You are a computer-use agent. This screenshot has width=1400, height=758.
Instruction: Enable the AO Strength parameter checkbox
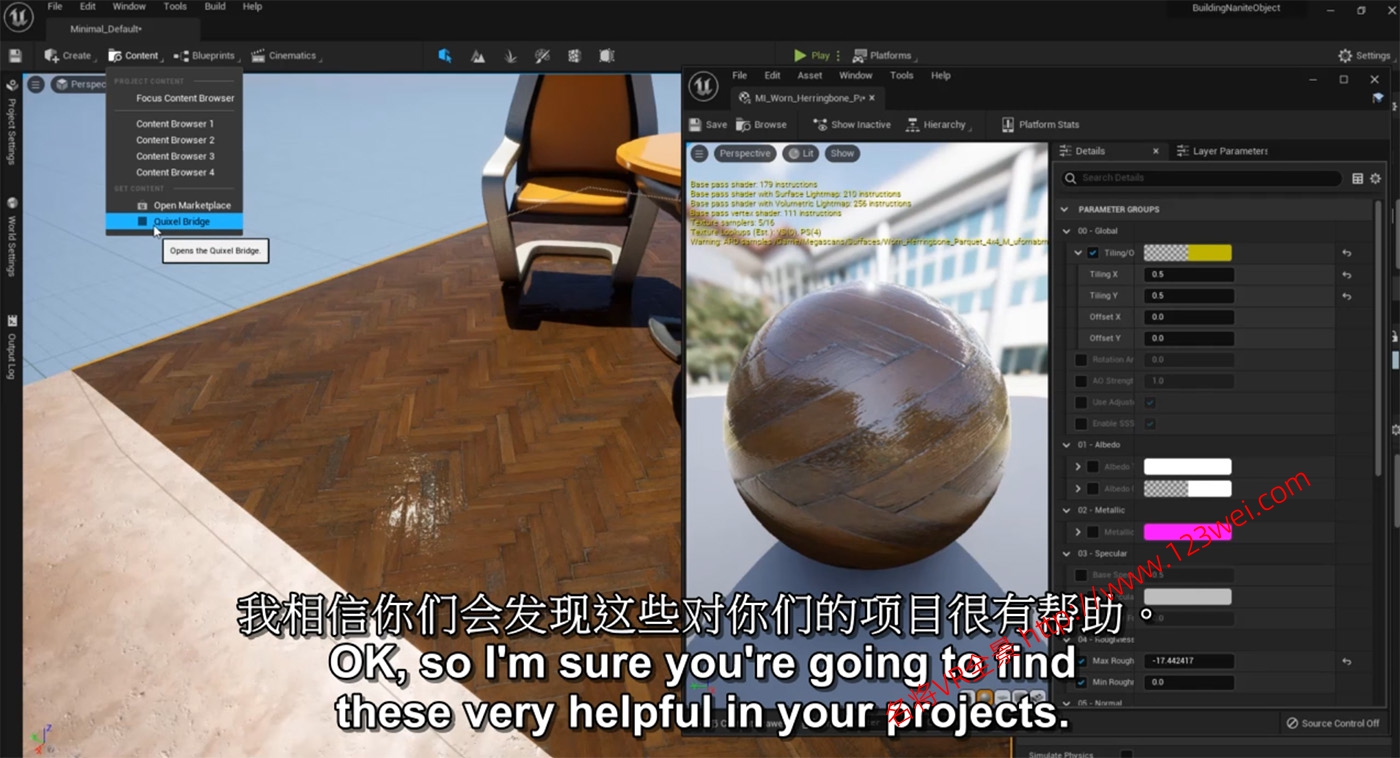click(x=1081, y=381)
